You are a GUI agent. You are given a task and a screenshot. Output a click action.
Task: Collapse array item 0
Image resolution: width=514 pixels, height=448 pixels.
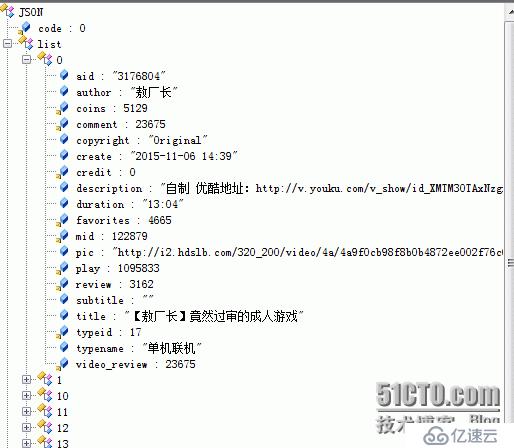point(26,59)
